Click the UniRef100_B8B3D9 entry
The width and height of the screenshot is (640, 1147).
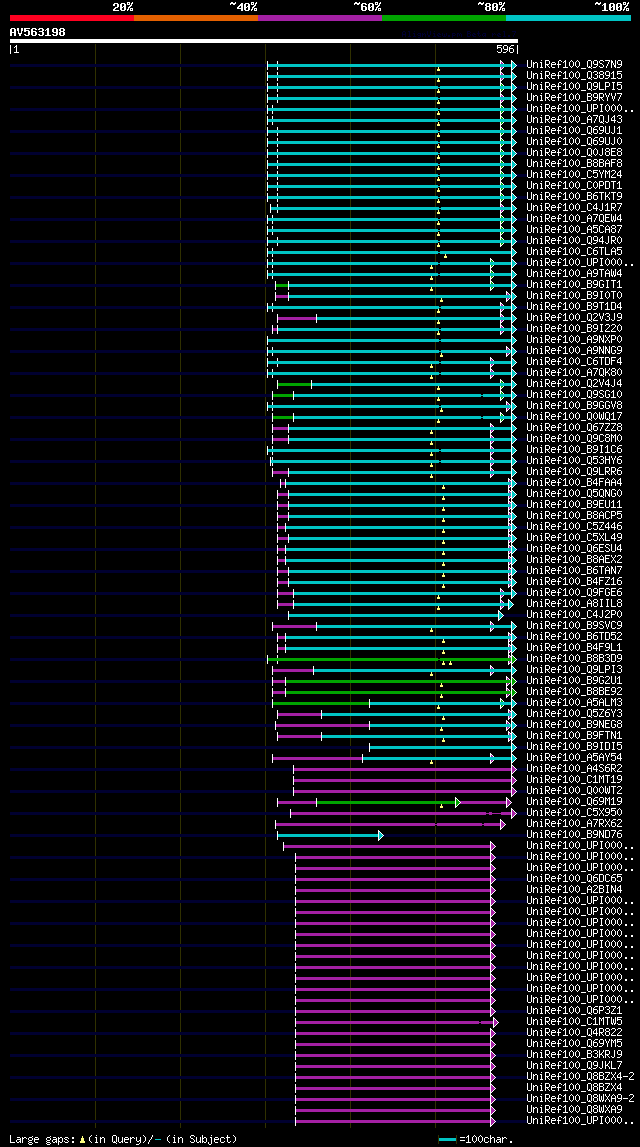[574, 658]
